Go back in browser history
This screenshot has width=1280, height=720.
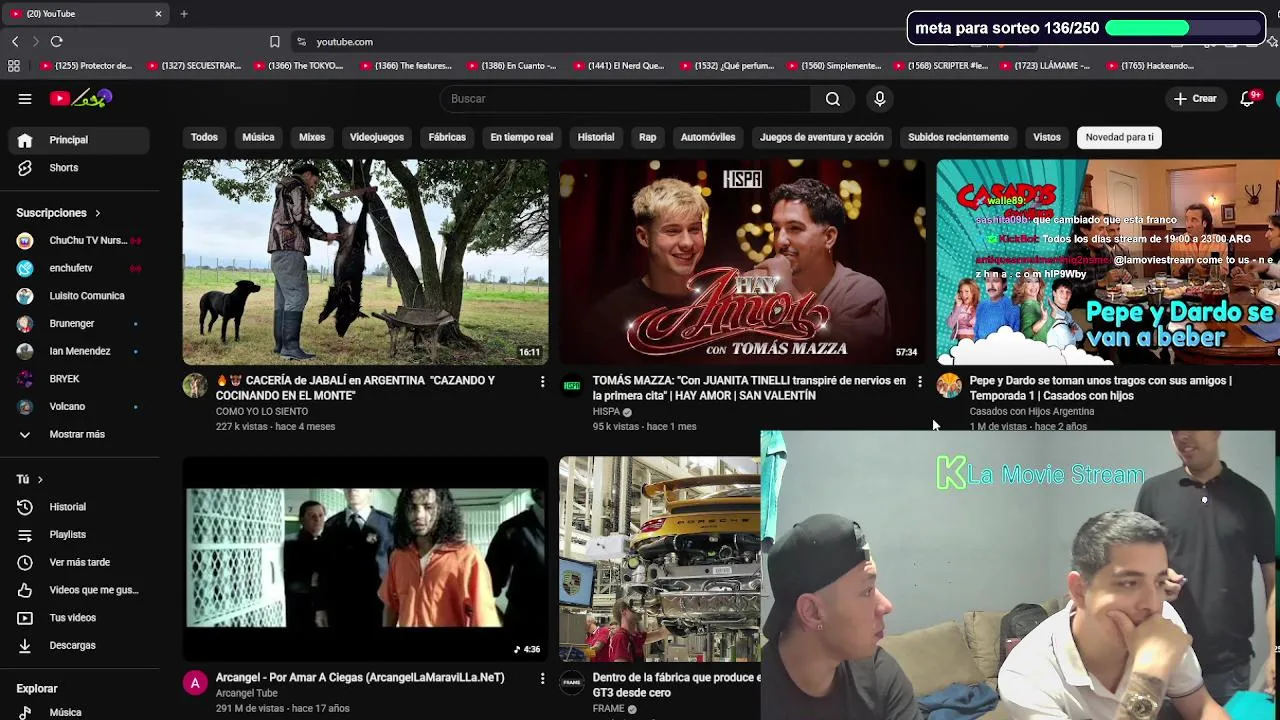pyautogui.click(x=15, y=41)
